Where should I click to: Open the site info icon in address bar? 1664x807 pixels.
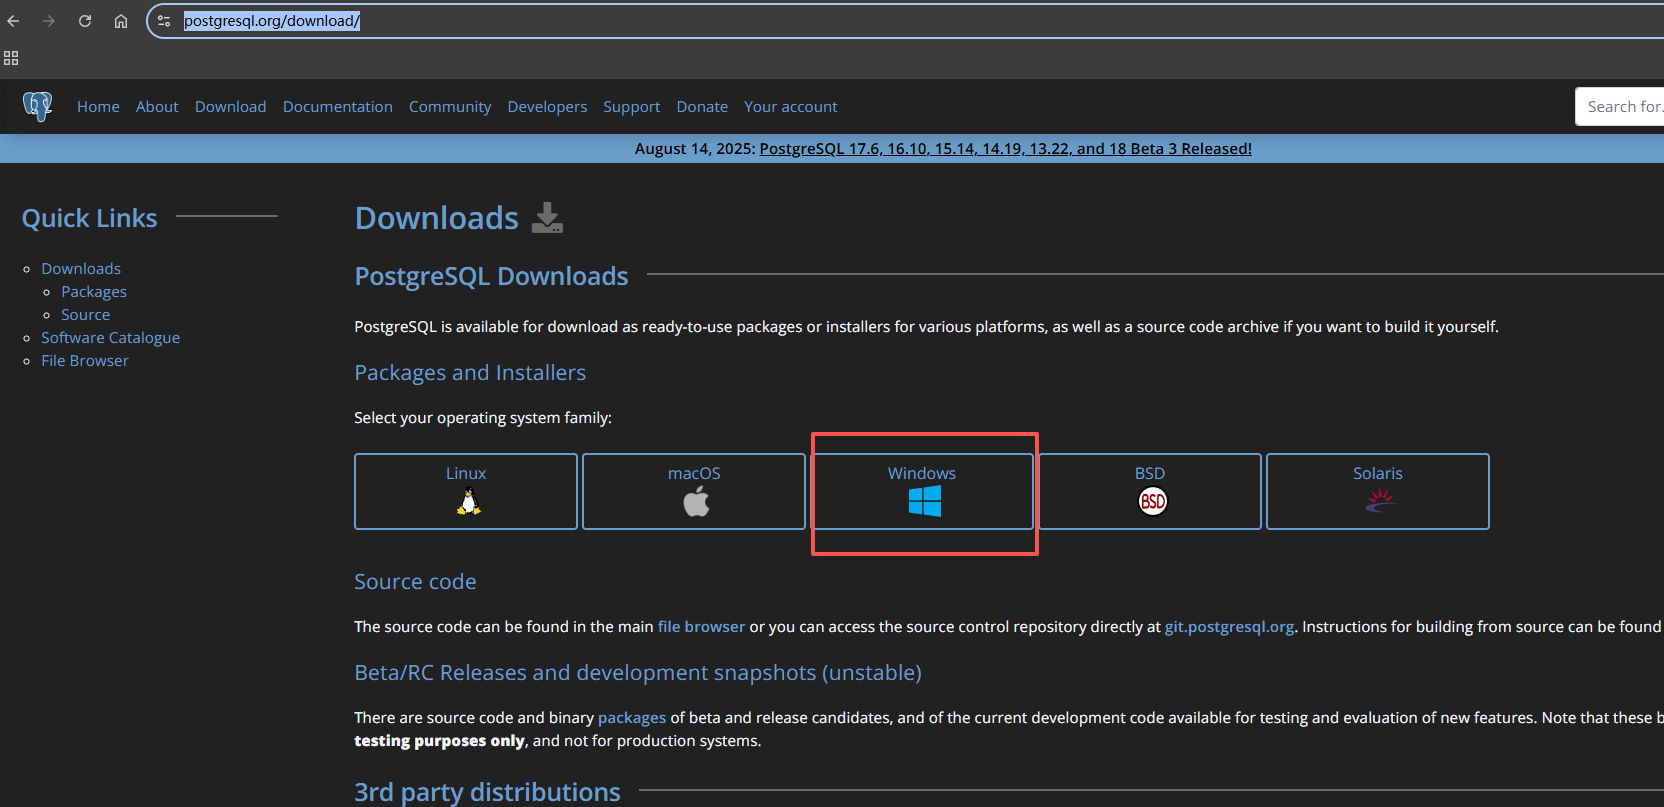[164, 21]
